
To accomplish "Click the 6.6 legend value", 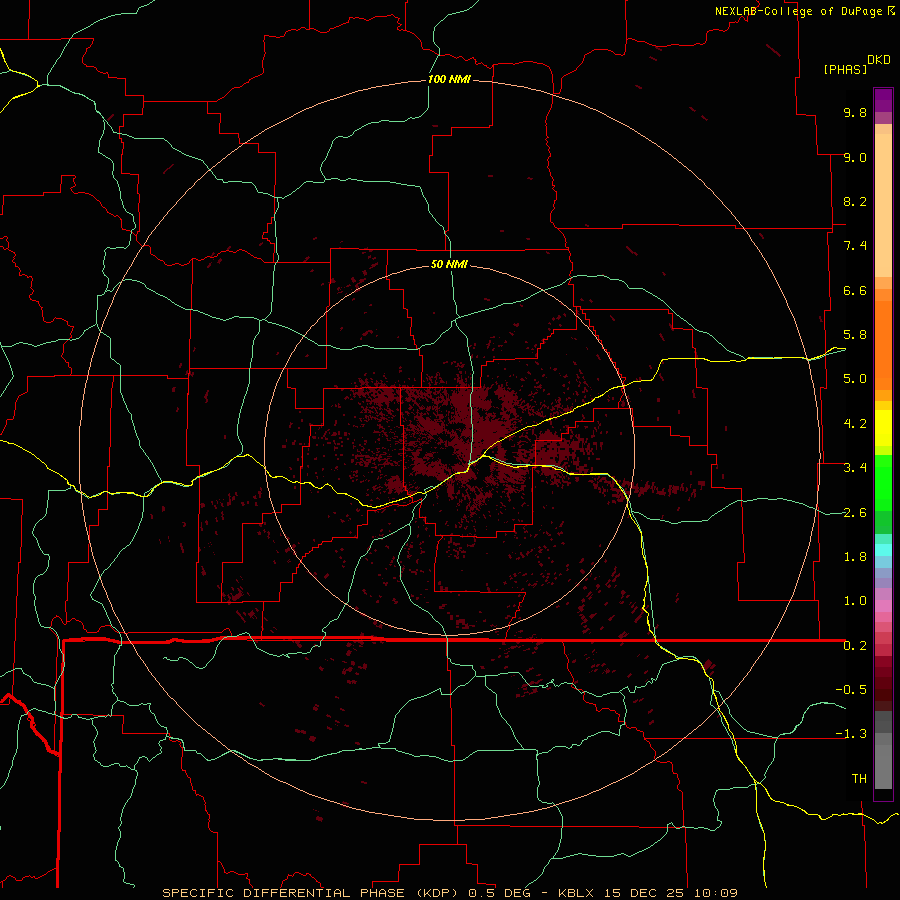I will click(x=855, y=290).
